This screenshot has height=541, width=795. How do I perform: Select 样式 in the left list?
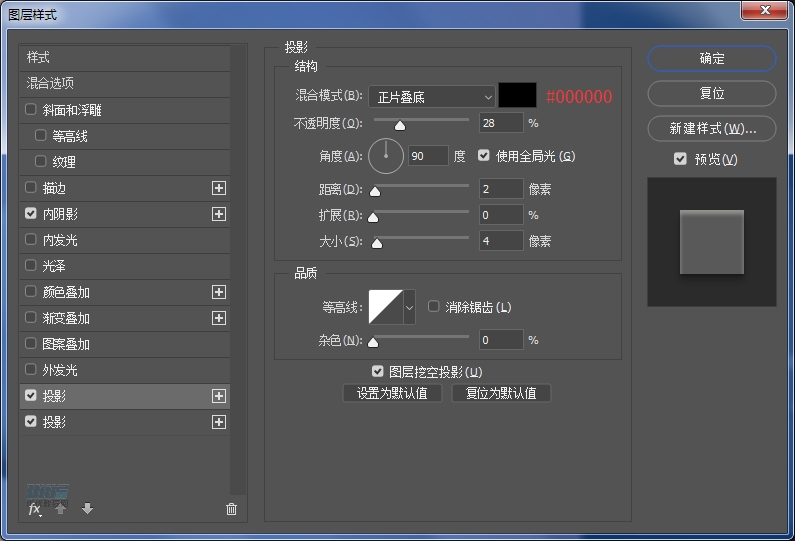[x=125, y=58]
